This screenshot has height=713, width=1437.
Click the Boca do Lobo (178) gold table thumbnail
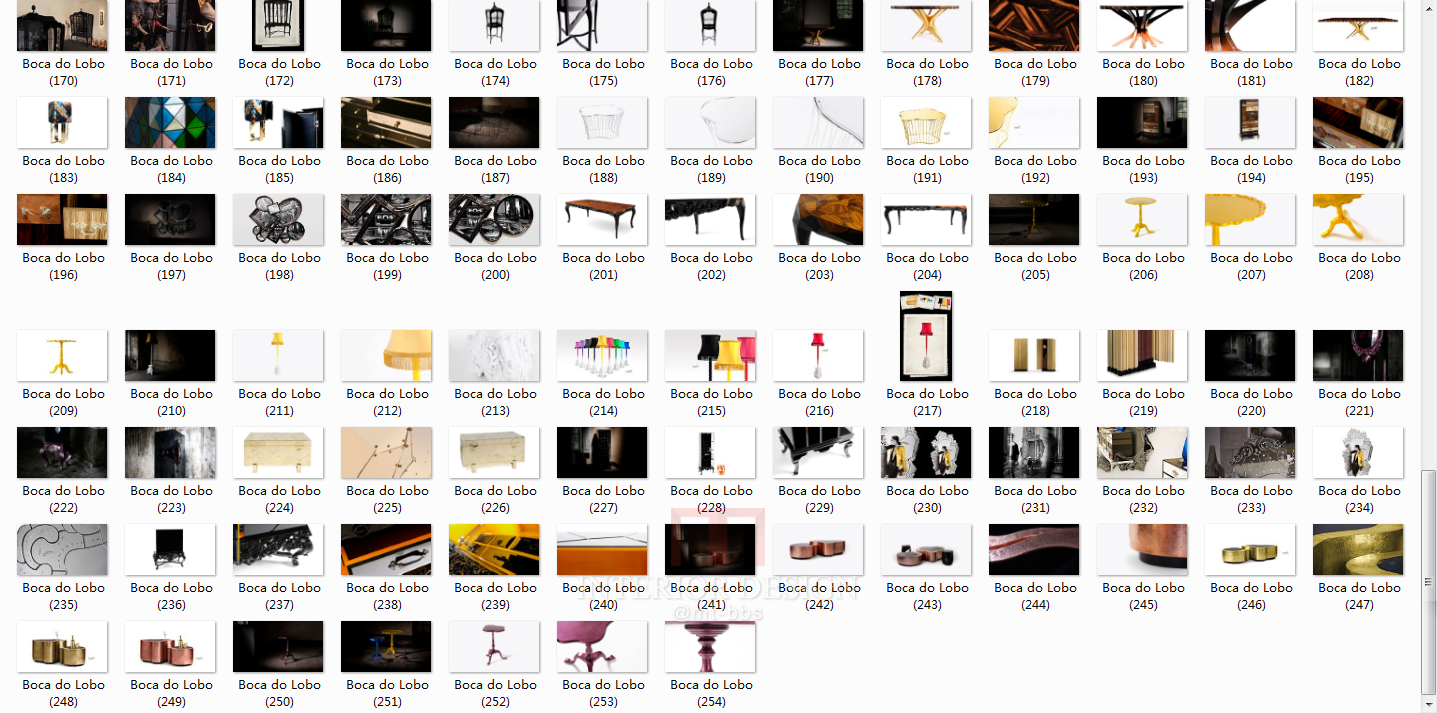pyautogui.click(x=926, y=25)
